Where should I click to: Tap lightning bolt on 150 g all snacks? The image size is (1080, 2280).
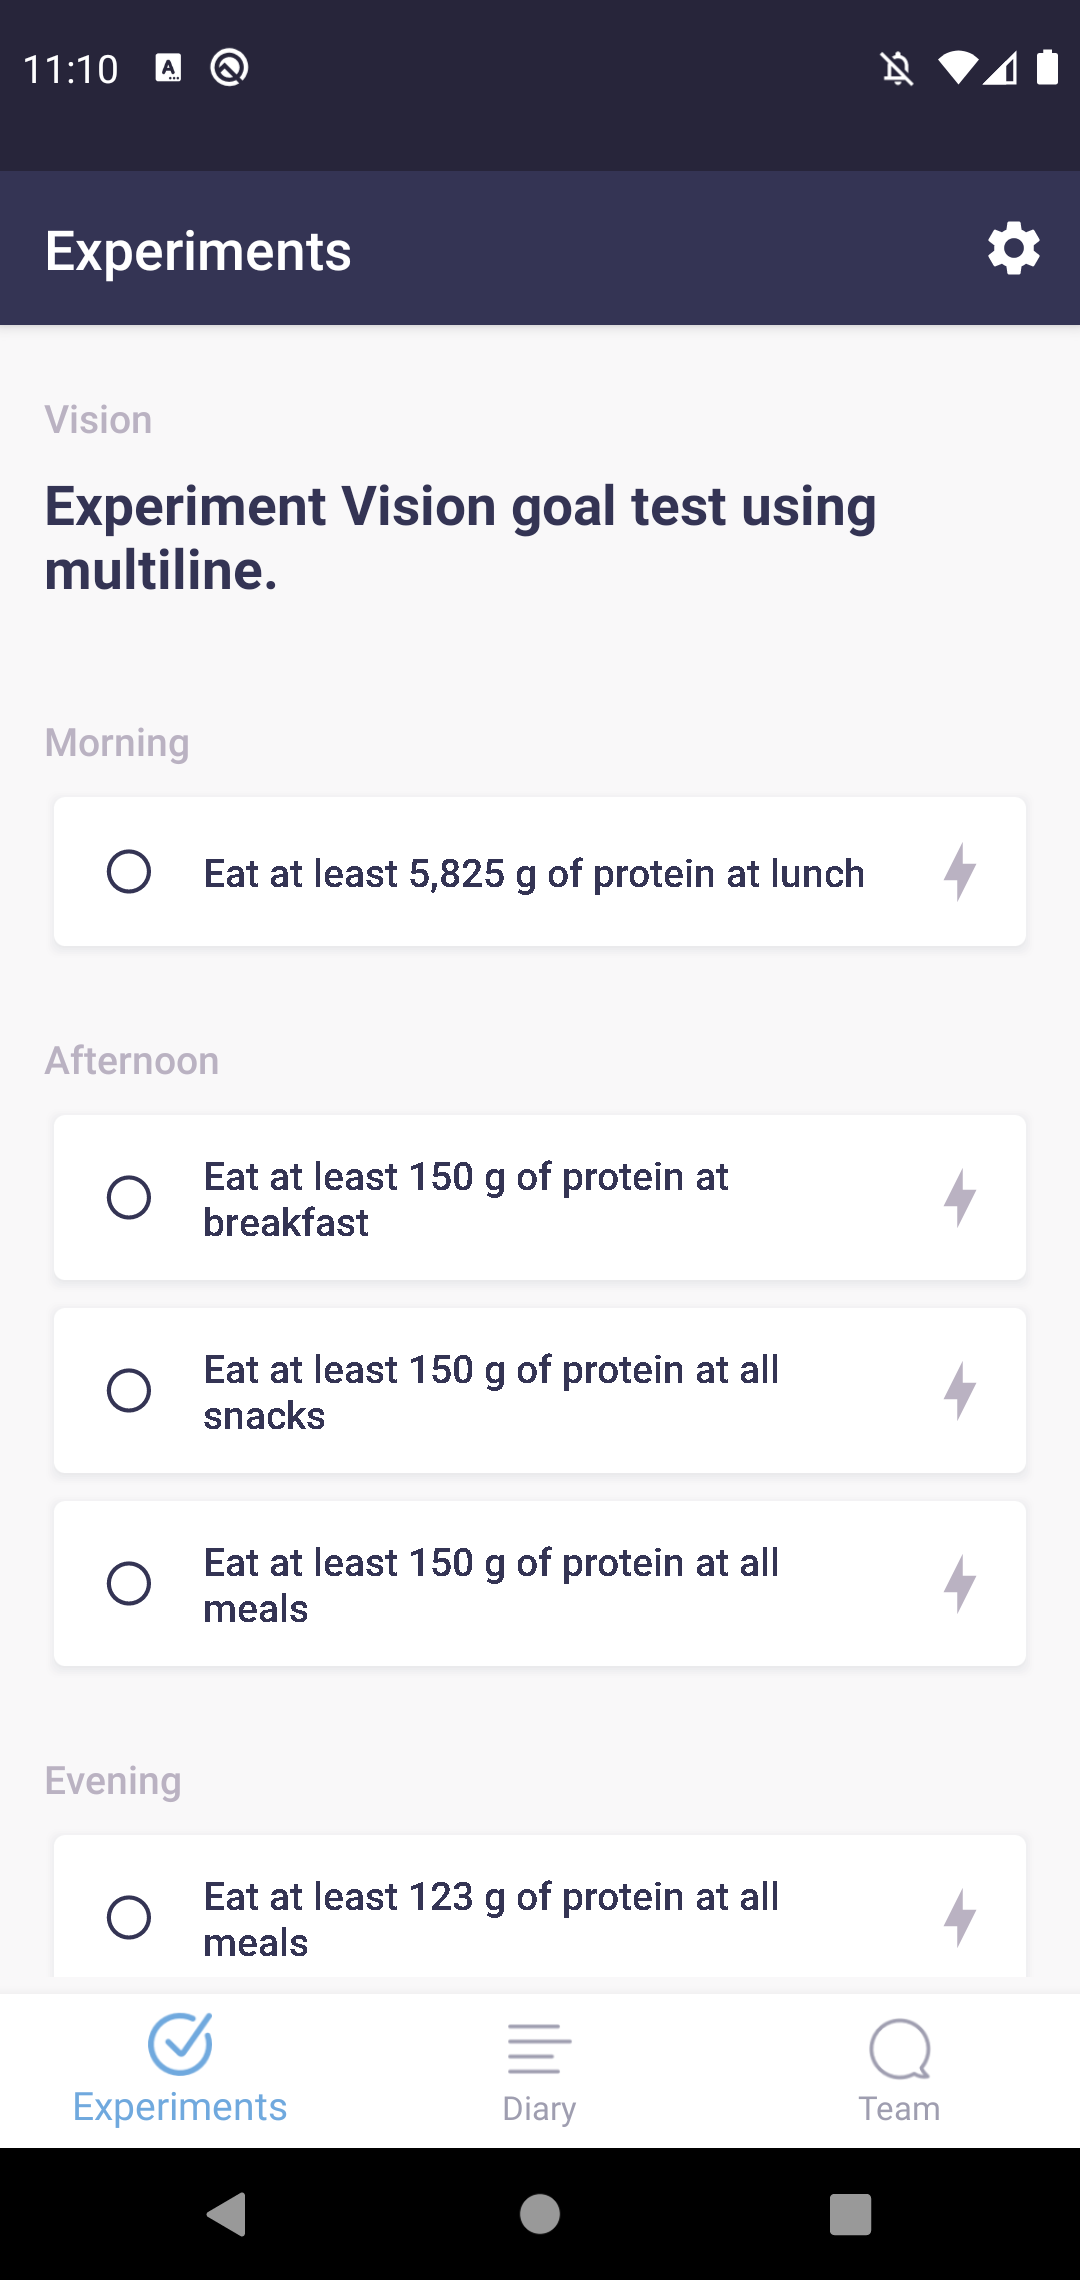tap(959, 1390)
